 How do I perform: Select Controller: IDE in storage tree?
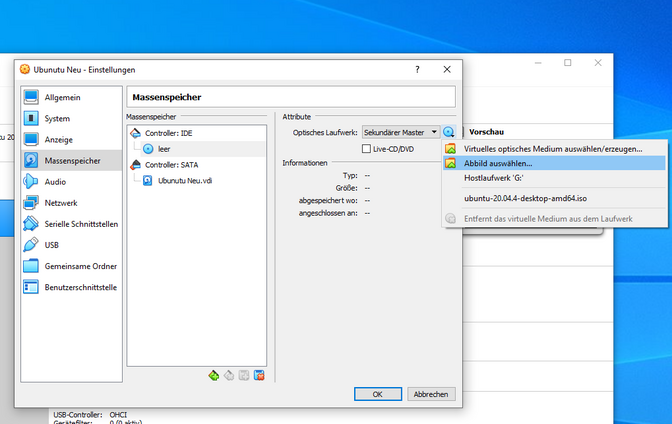pos(168,133)
